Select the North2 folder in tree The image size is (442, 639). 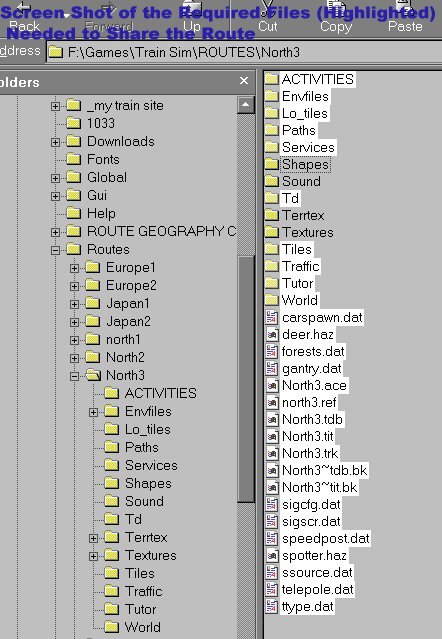click(125, 357)
